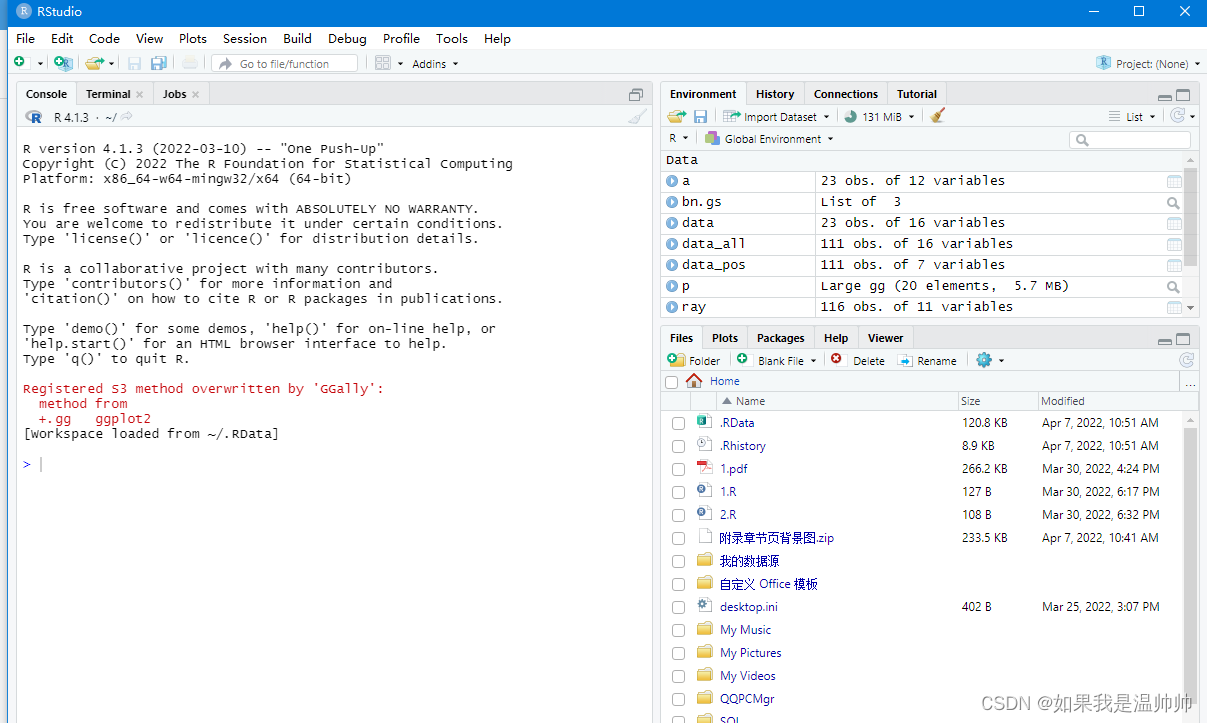Close the Jobs tab
This screenshot has height=723, width=1207.
coord(196,95)
